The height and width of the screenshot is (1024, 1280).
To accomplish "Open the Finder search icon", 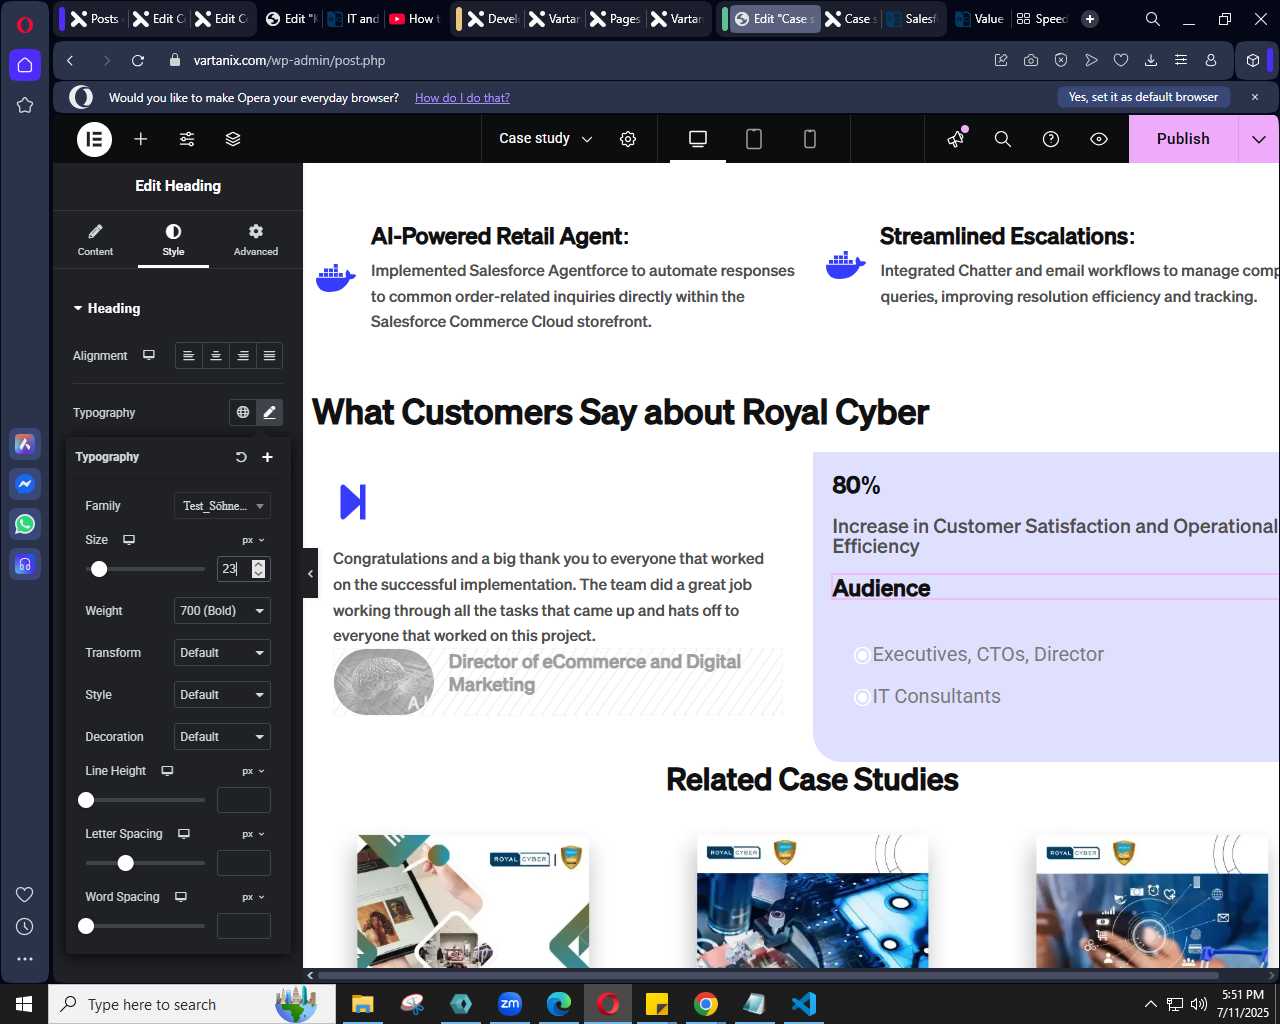I will pyautogui.click(x=1003, y=139).
